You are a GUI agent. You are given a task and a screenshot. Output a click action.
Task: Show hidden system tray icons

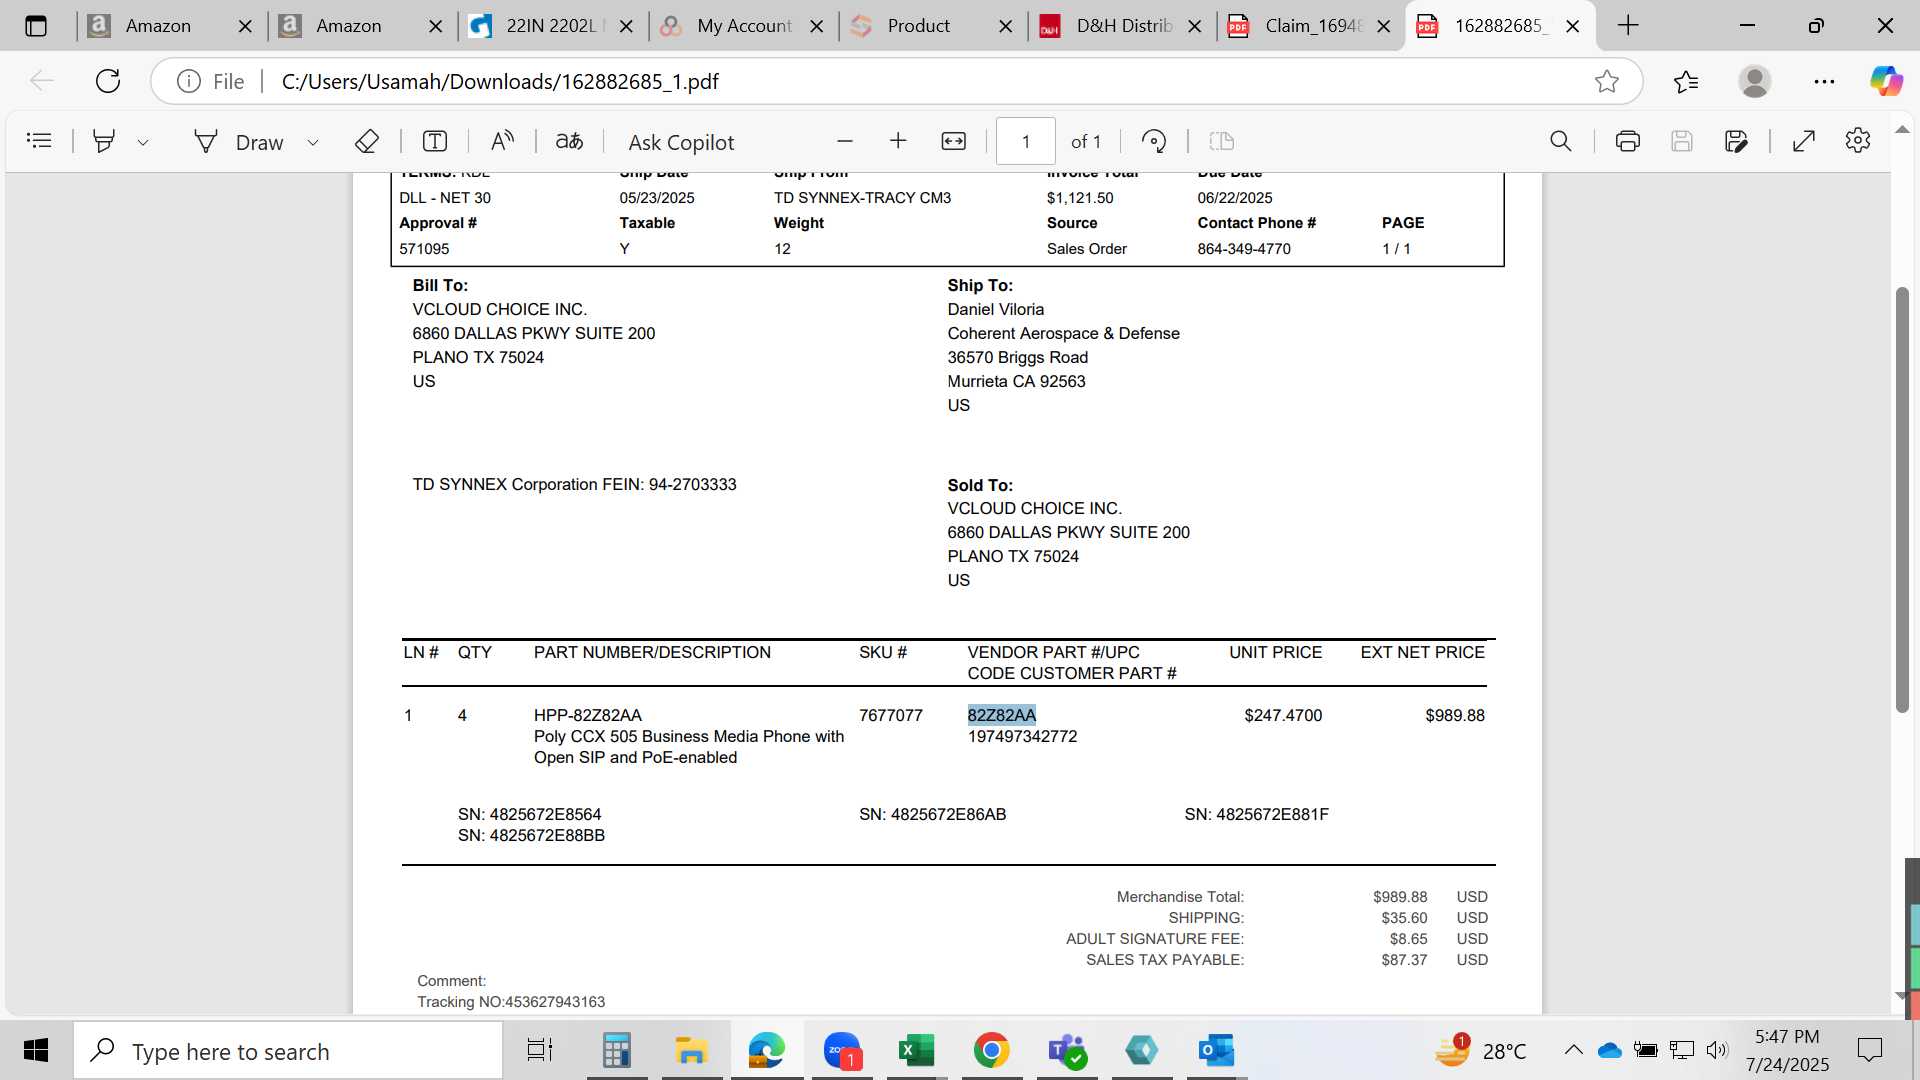pyautogui.click(x=1573, y=1050)
